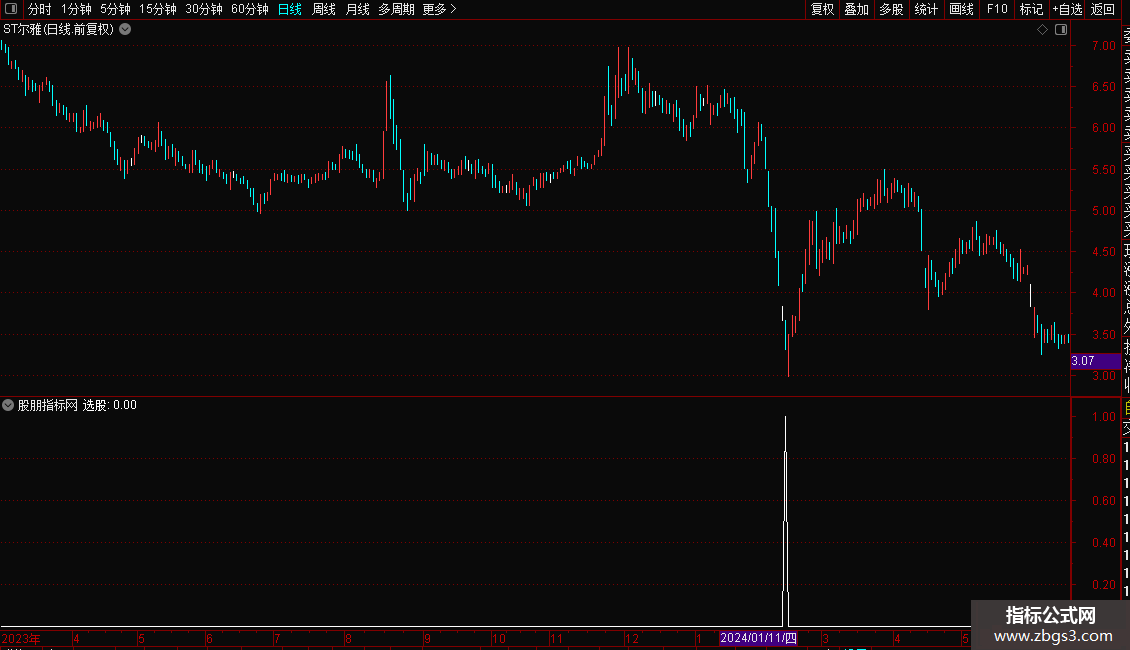Click the 统计 statistics button
The image size is (1130, 650).
[x=926, y=9]
